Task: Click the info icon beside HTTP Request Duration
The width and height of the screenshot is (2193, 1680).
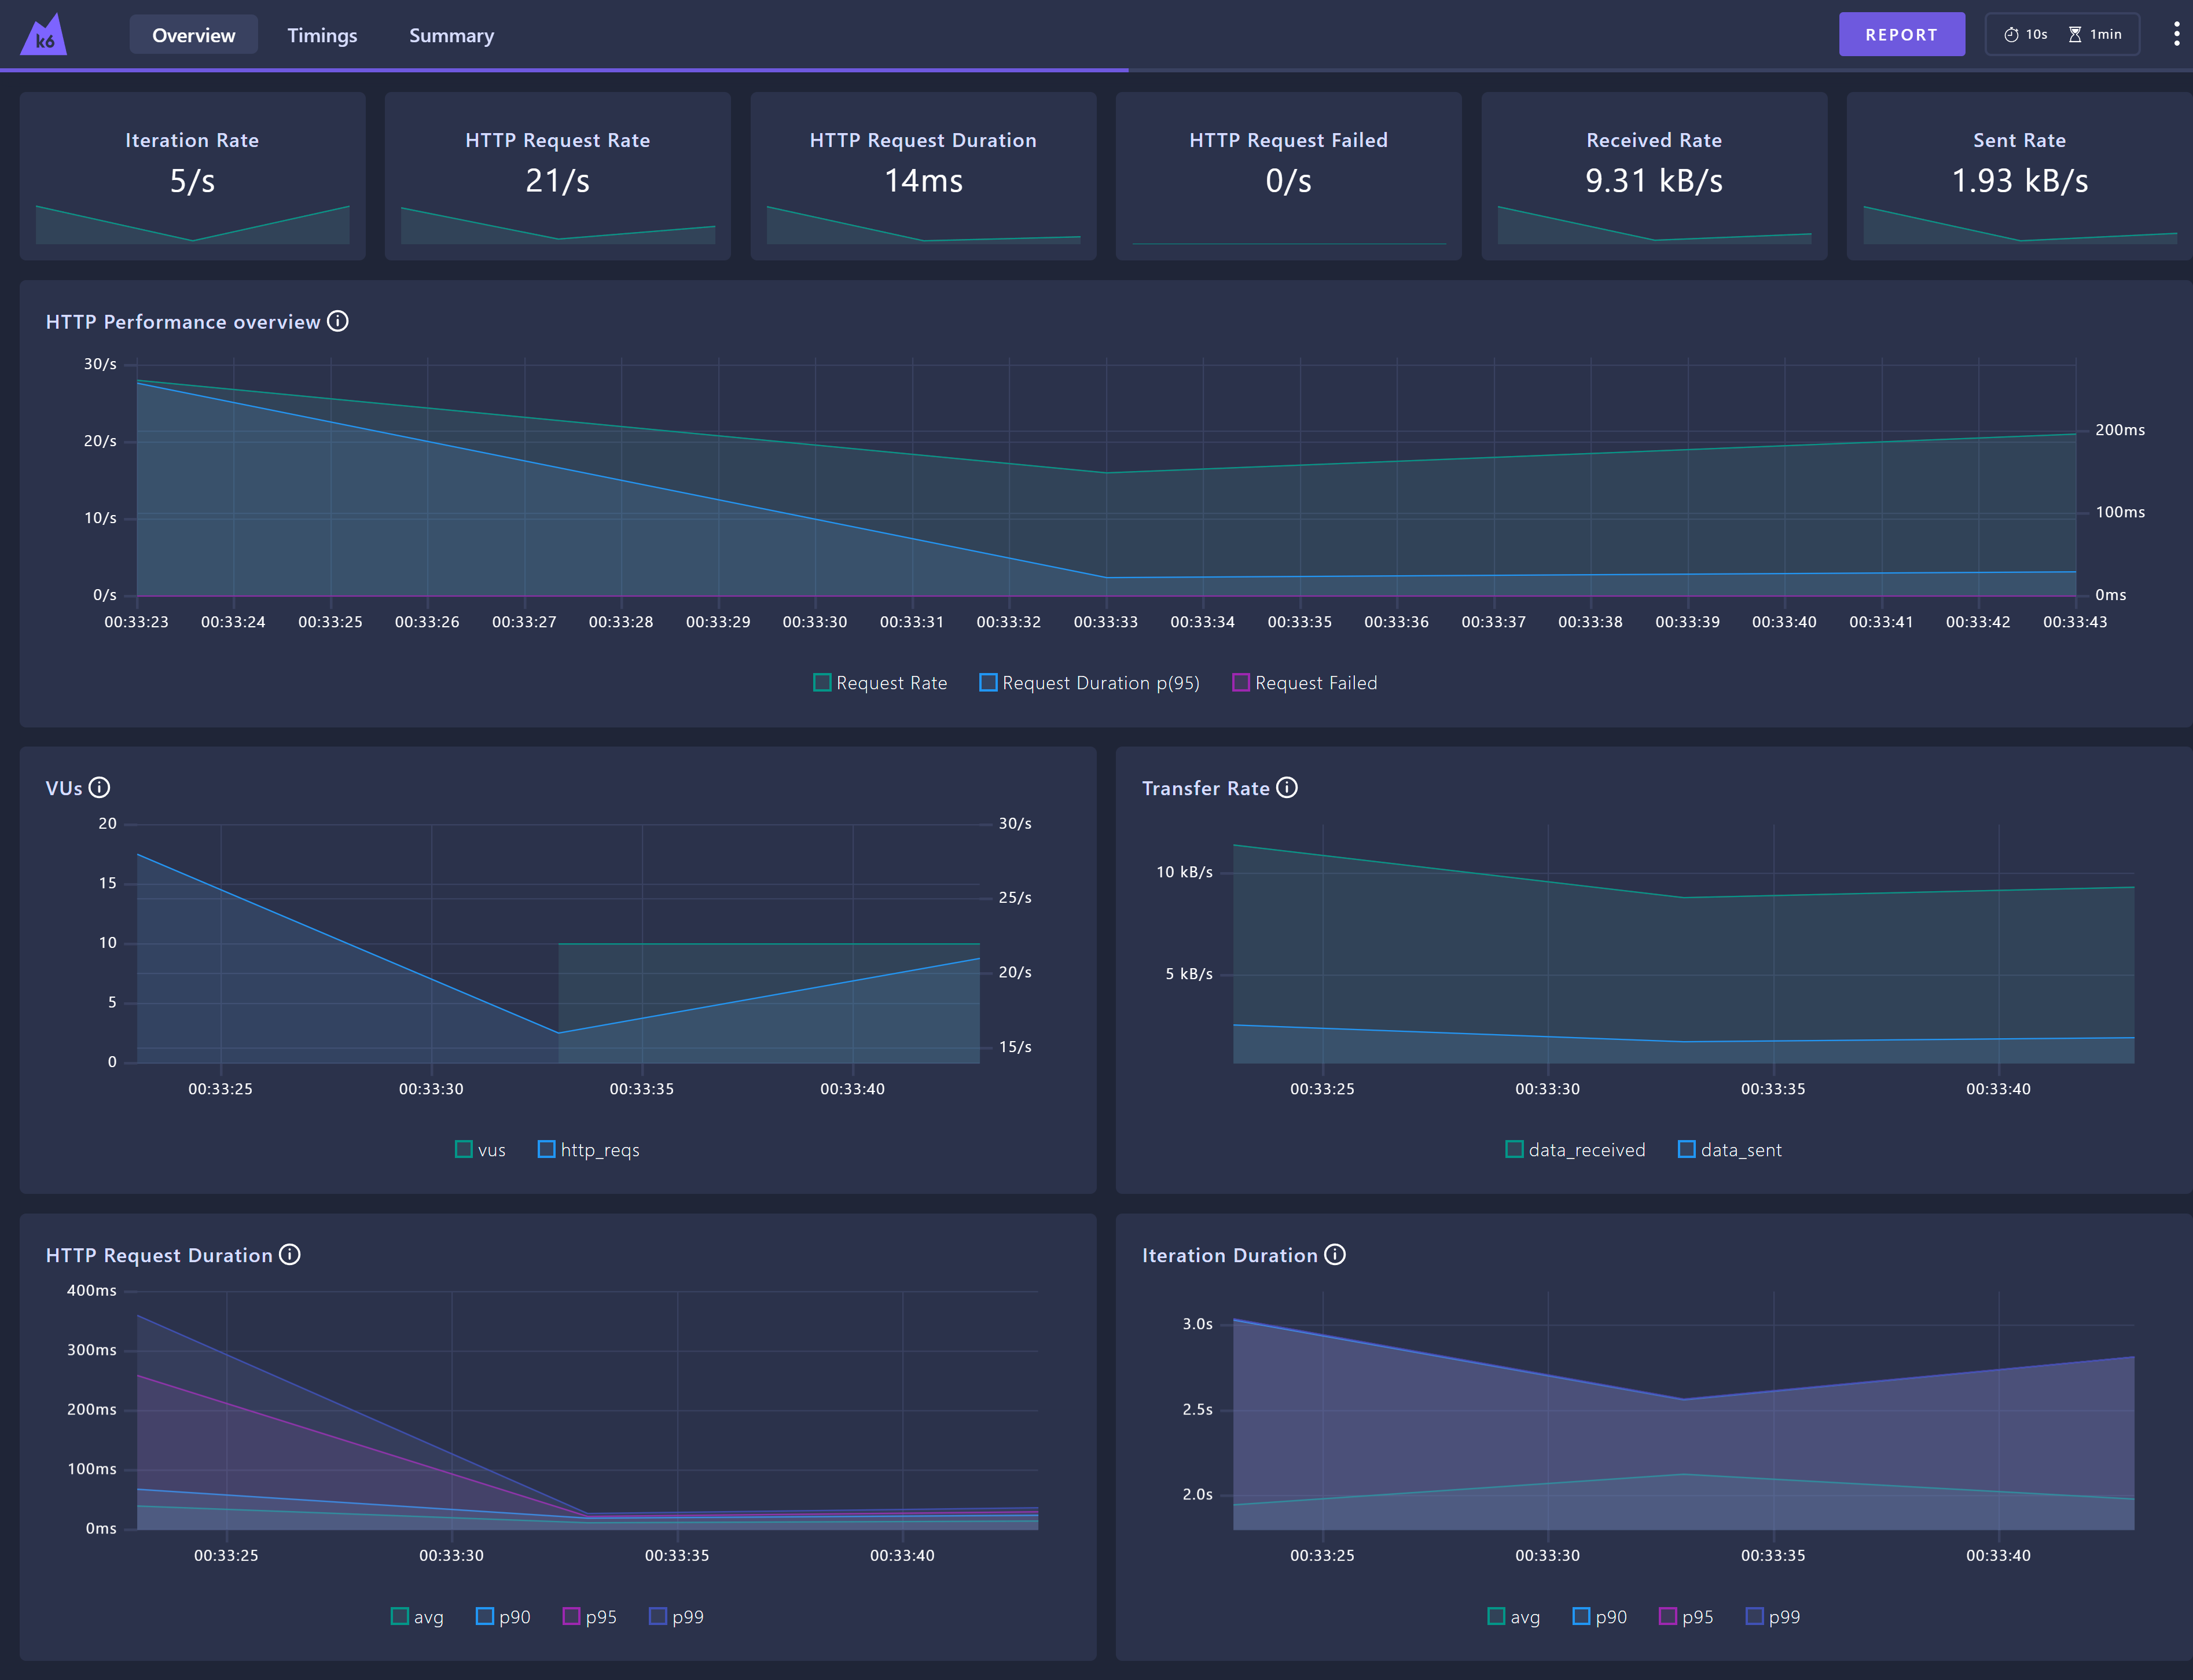Action: [x=290, y=1254]
